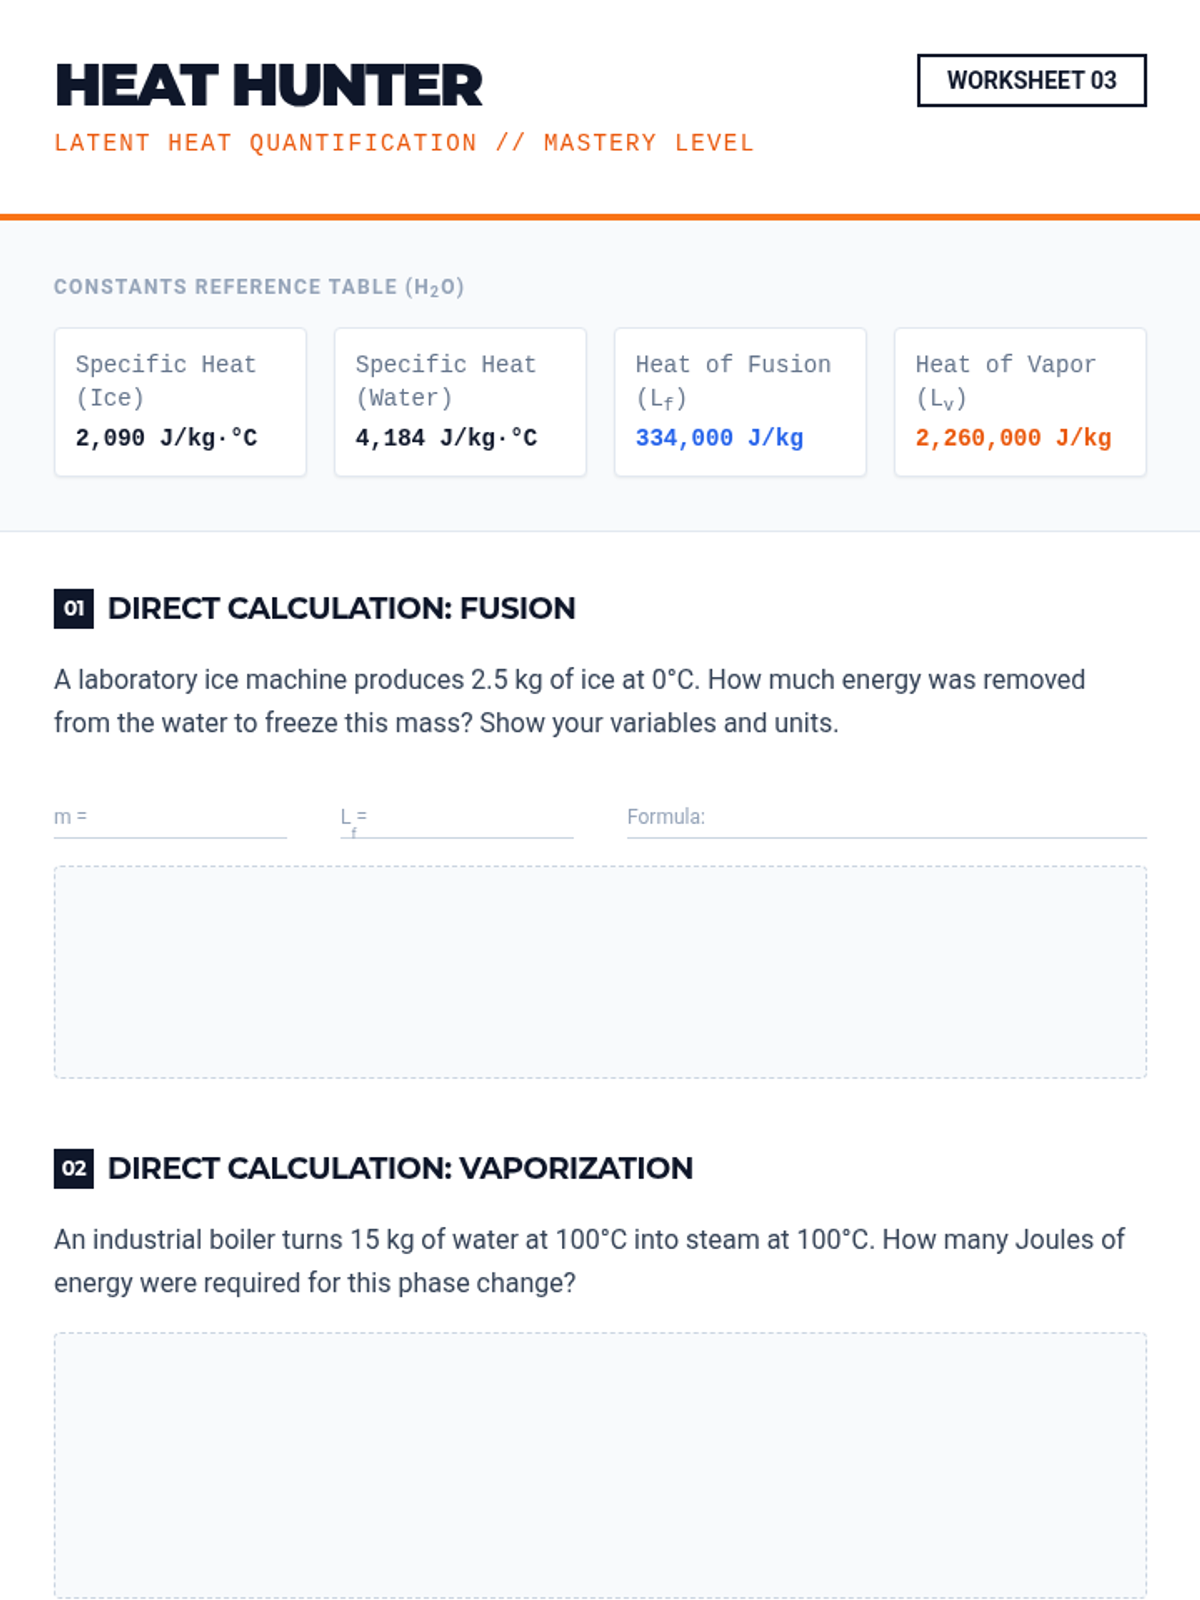Click the 01 section number badge
Image resolution: width=1200 pixels, height=1600 pixels.
tap(73, 608)
